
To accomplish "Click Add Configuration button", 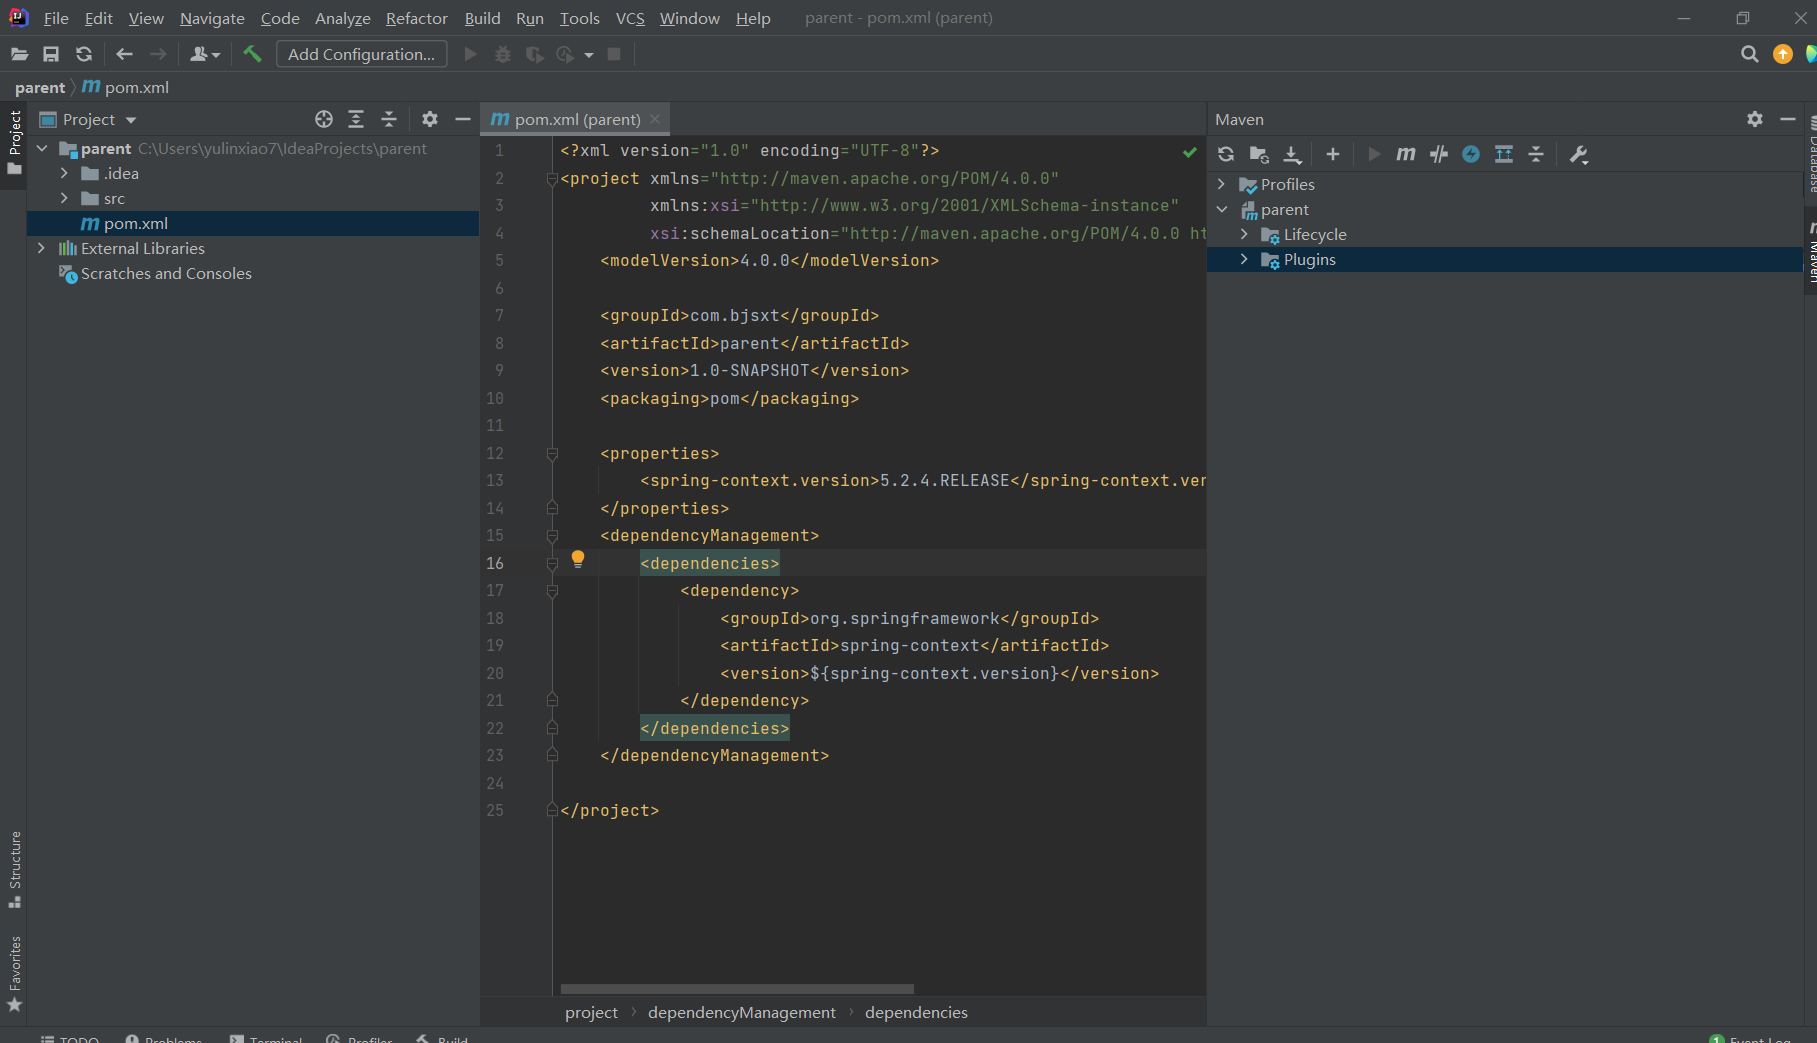I will point(361,54).
